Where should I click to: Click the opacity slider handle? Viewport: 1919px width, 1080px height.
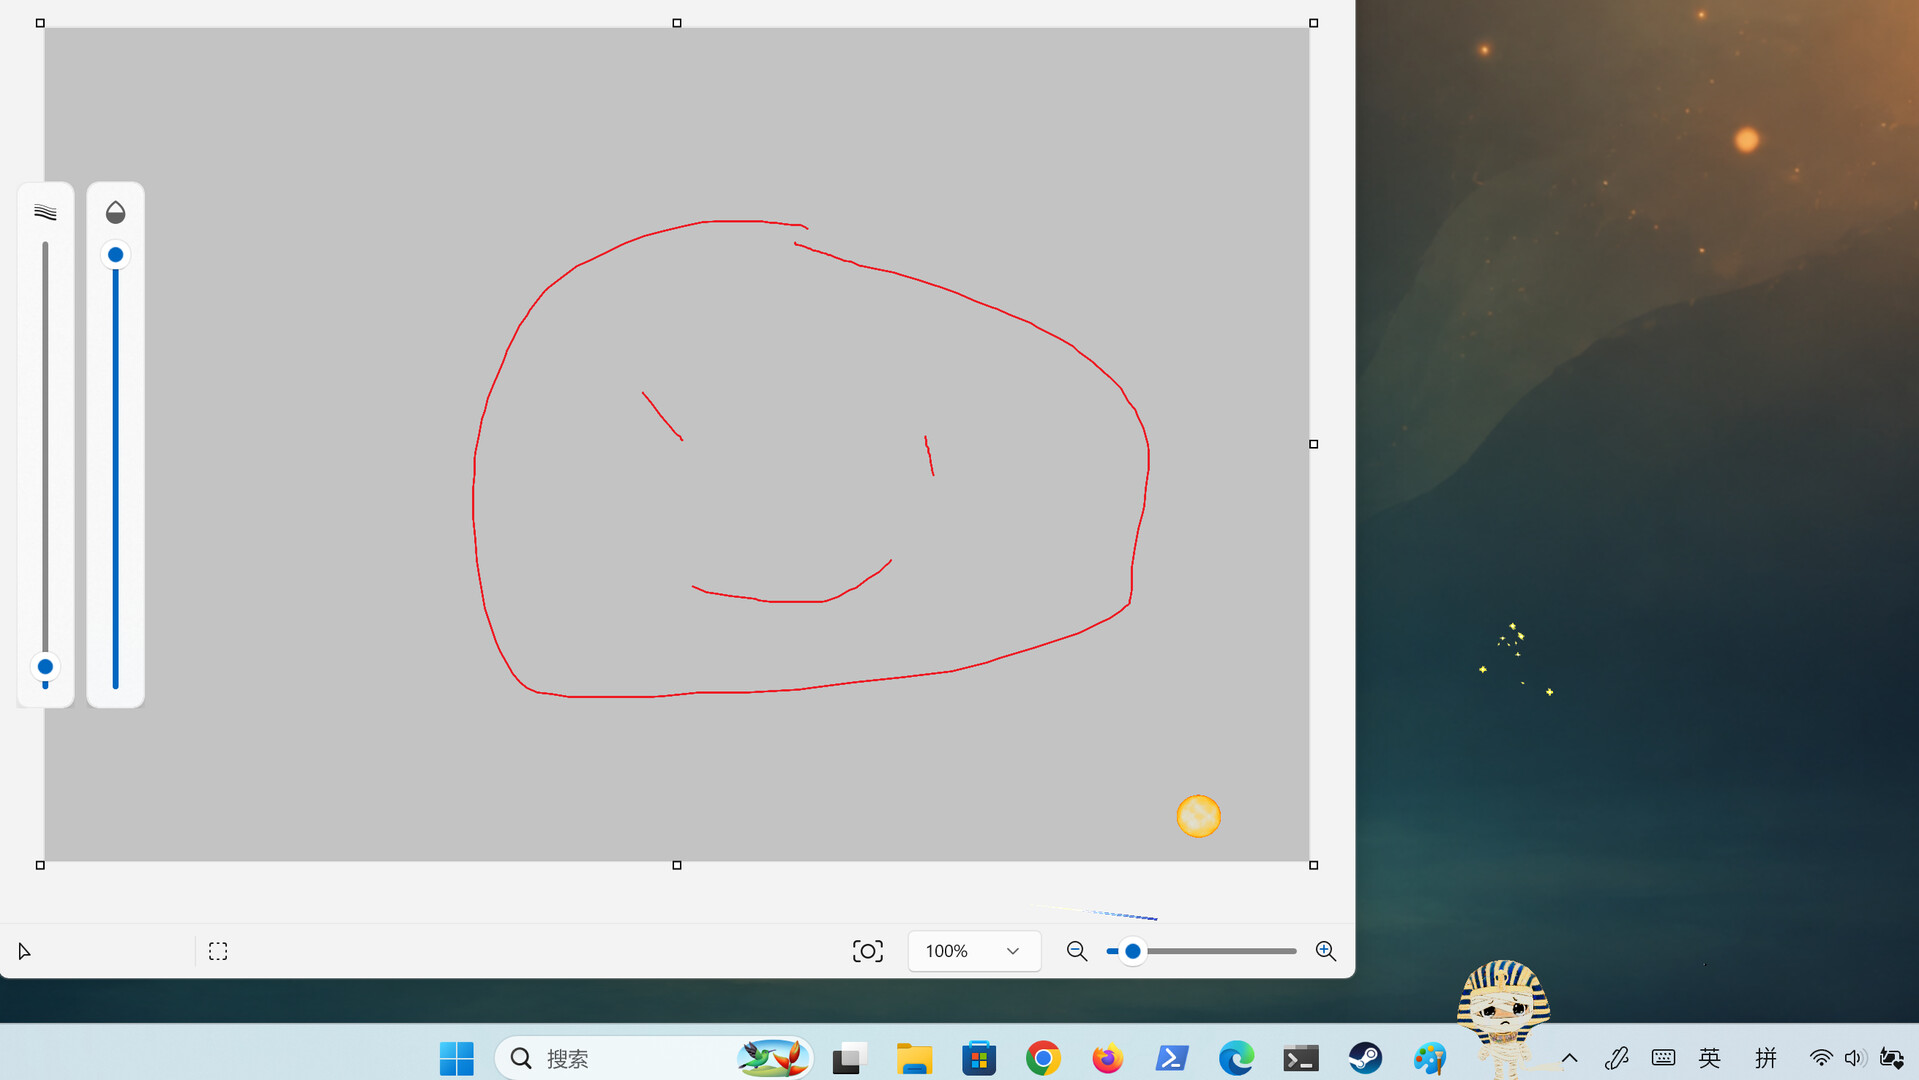[115, 255]
